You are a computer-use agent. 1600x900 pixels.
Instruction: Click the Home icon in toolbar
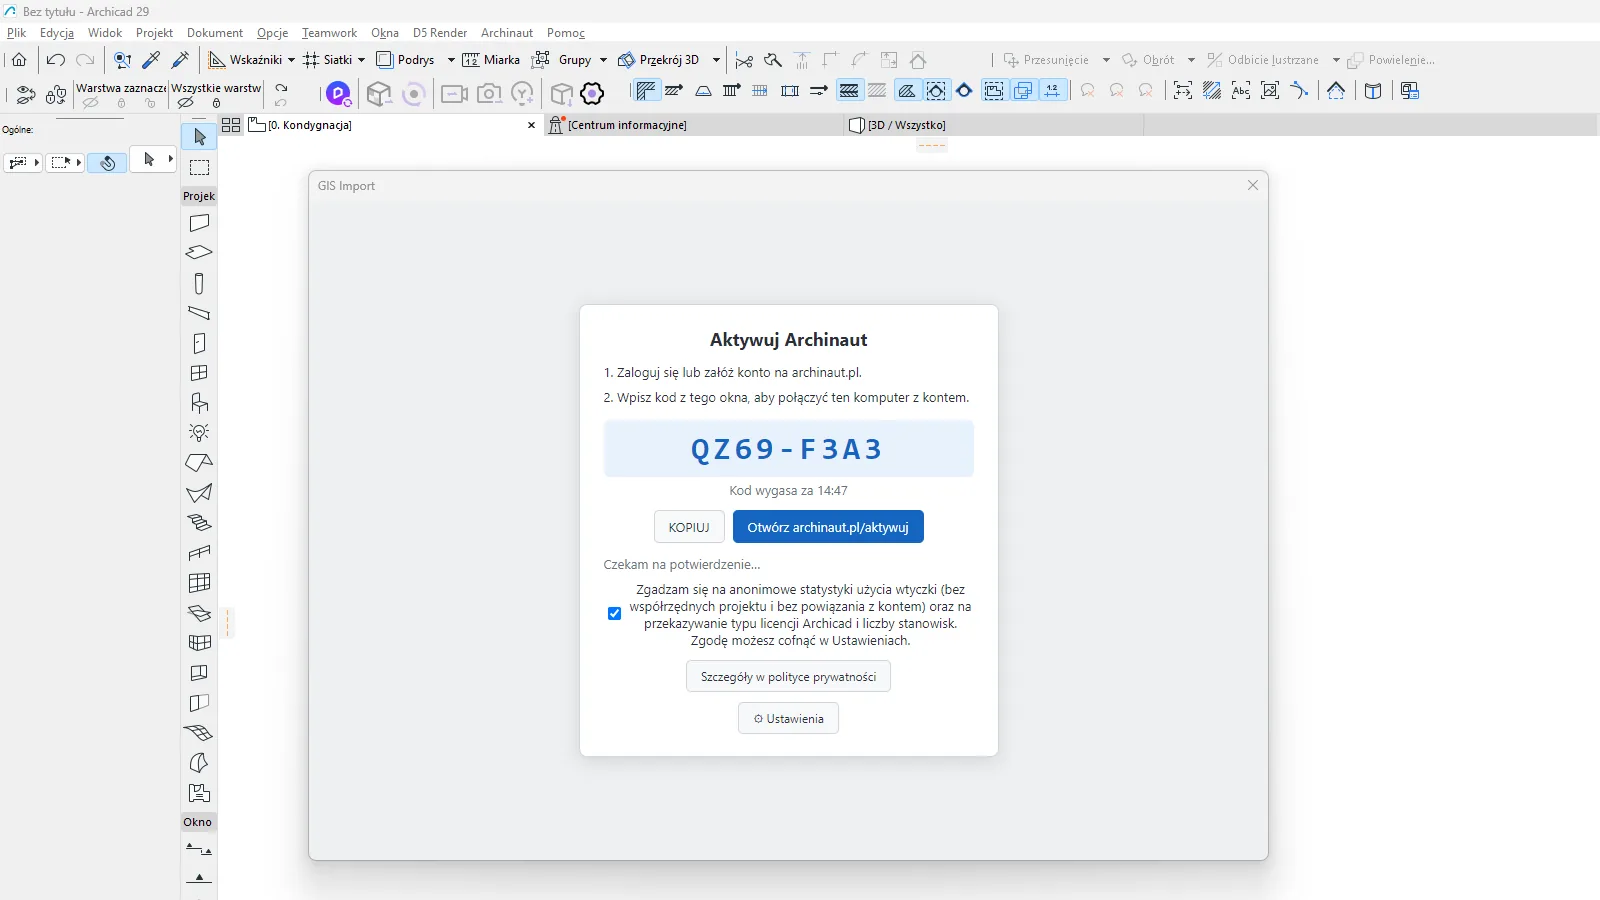pyautogui.click(x=19, y=60)
